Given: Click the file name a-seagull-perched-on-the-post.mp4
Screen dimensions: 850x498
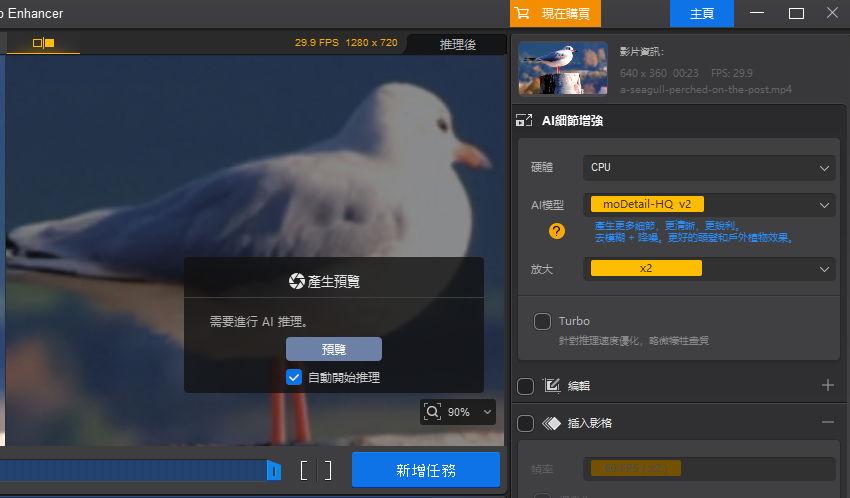Looking at the screenshot, I should (705, 89).
